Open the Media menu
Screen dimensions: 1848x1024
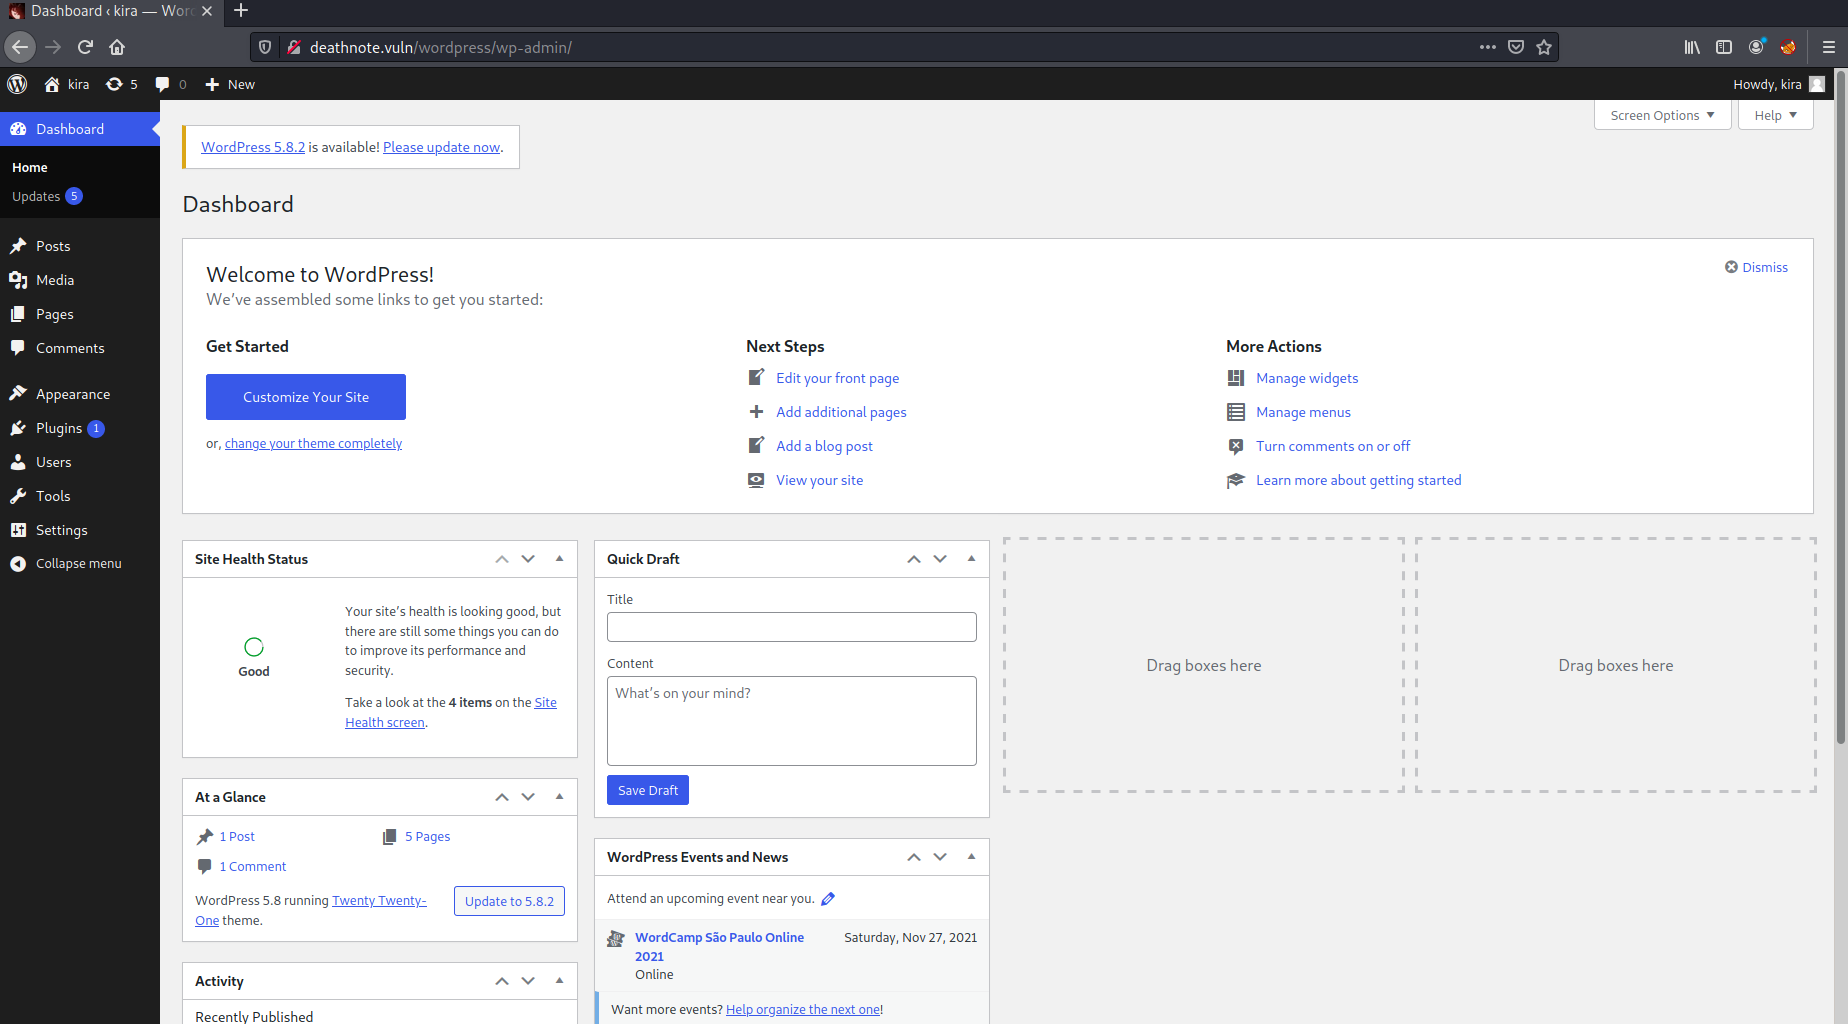pos(80,280)
